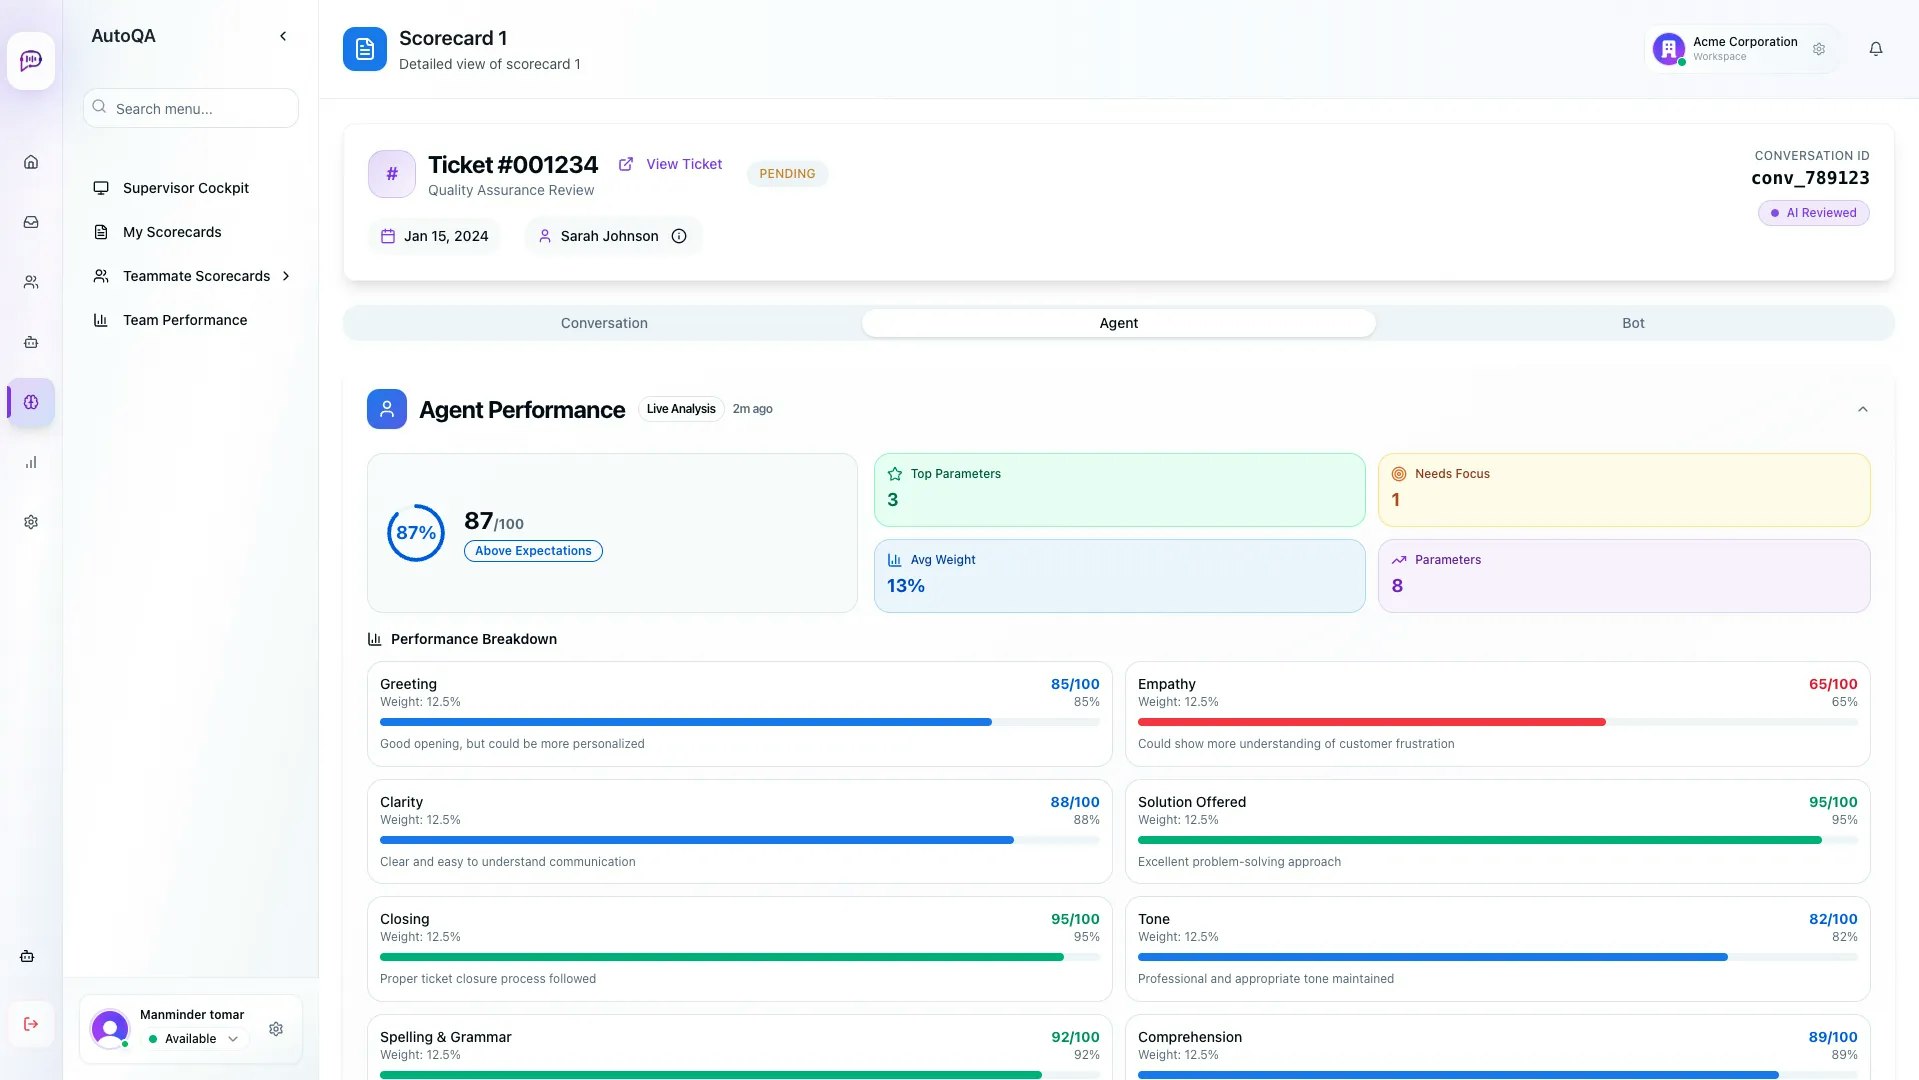This screenshot has width=1919, height=1080.
Task: Click the logout icon at sidebar bottom
Action: click(x=31, y=1024)
